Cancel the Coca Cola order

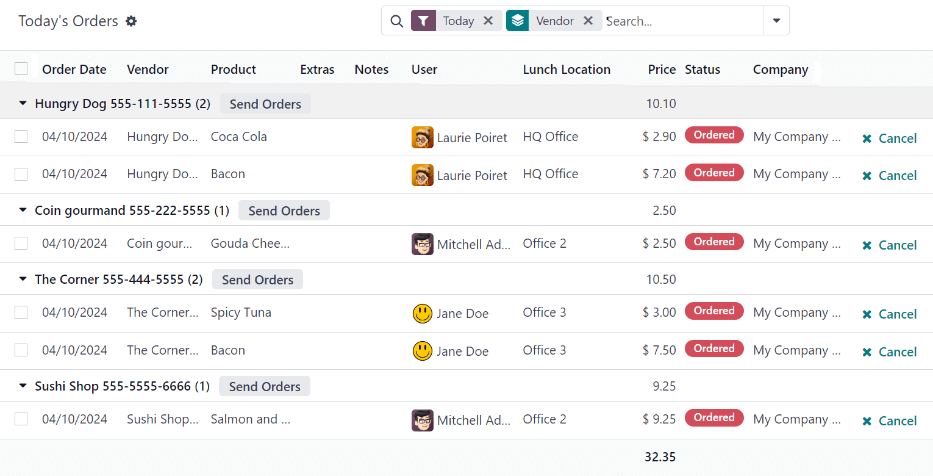[889, 138]
